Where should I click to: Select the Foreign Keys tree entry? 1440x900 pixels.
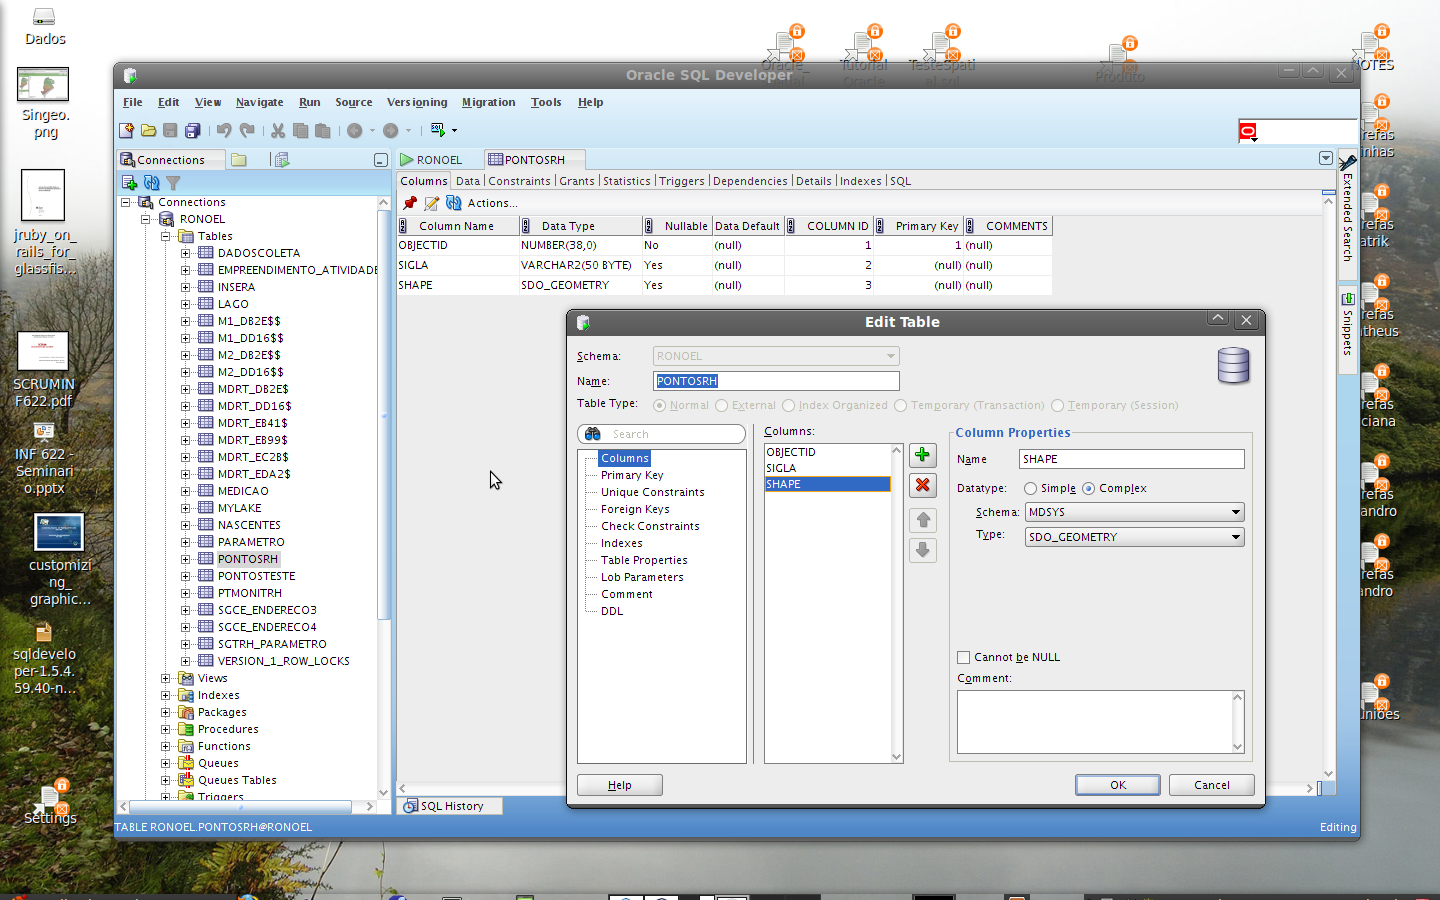click(635, 509)
